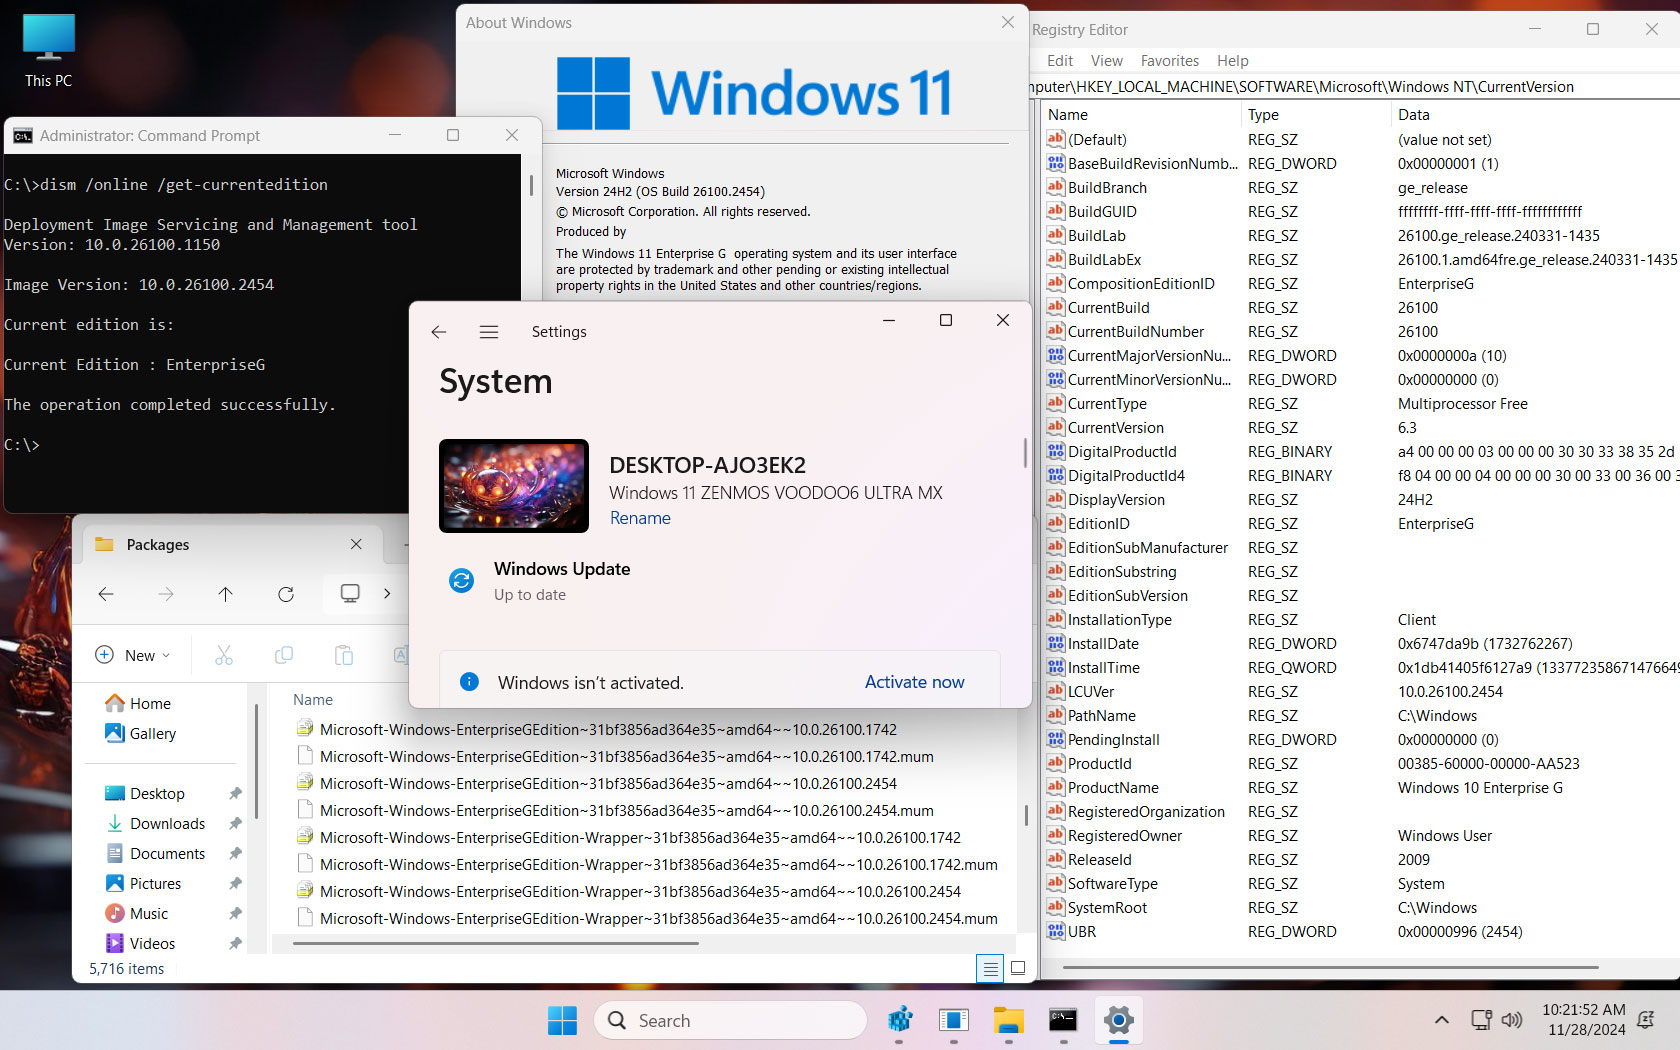Go forward in Packages File Explorer
Screen dimensions: 1680x1050
click(166, 594)
